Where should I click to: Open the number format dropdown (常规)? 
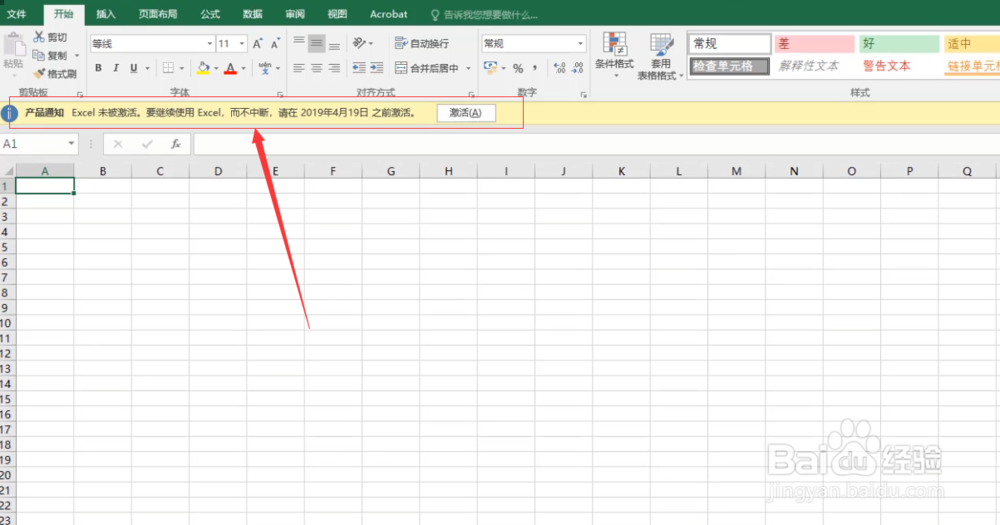580,43
